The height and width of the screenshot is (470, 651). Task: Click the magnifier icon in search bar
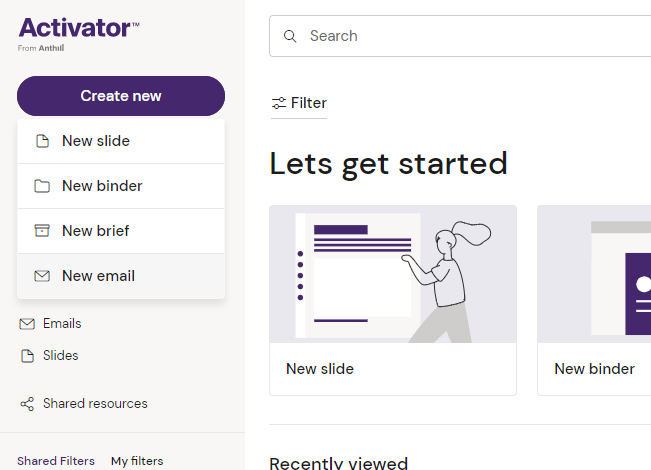coord(290,36)
